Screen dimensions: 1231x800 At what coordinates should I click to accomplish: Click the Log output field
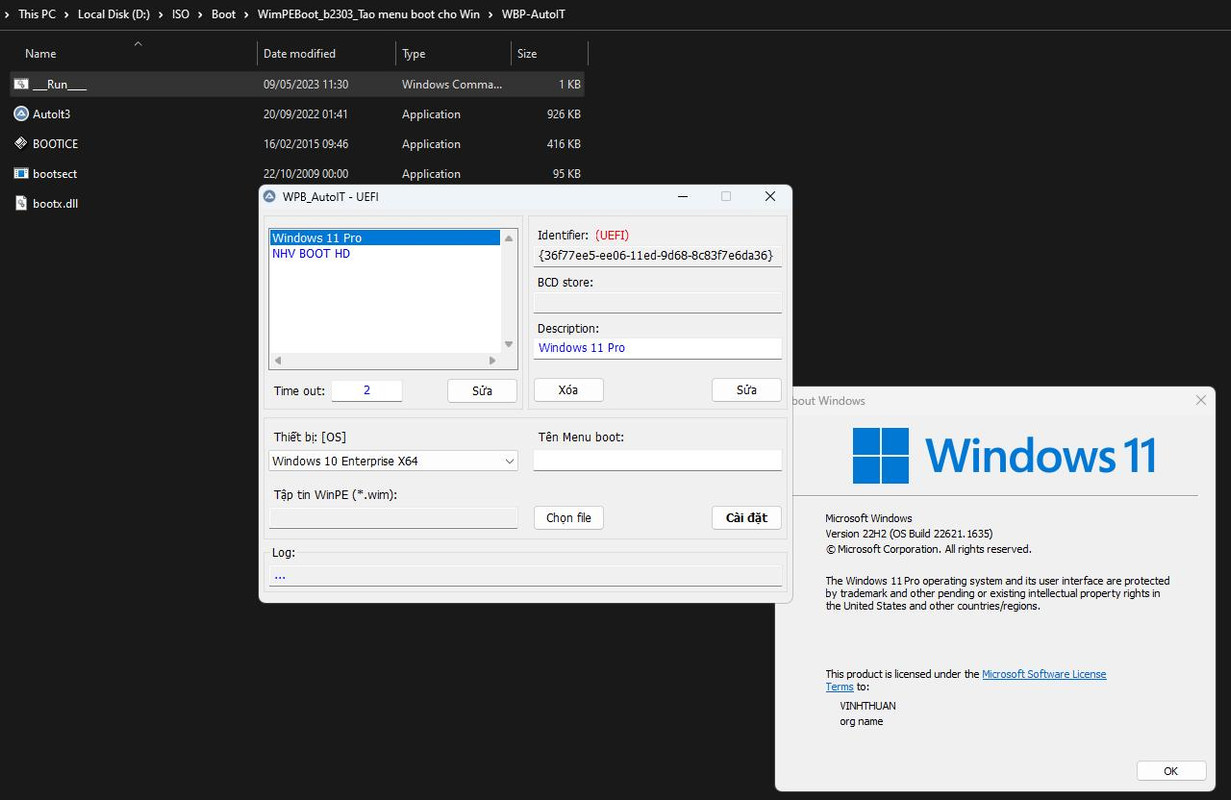525,576
